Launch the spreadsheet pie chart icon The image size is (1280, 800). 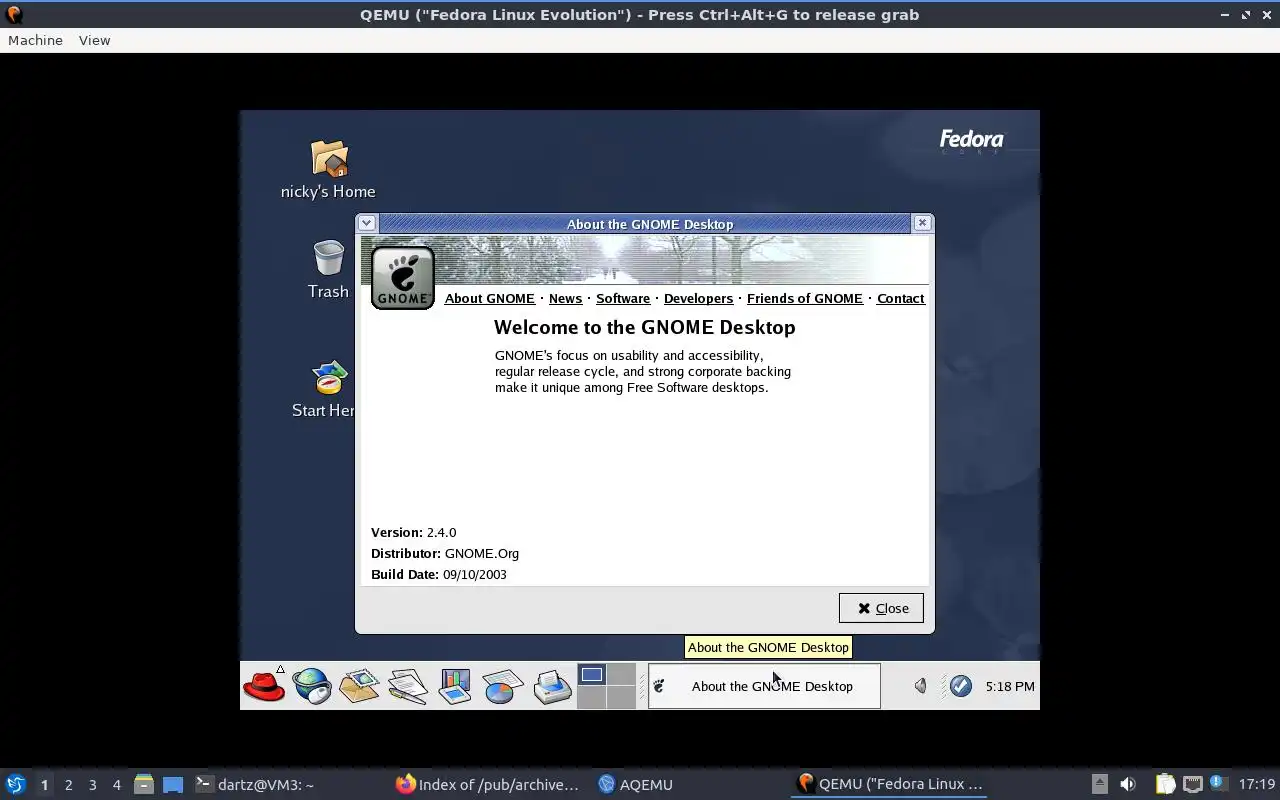click(503, 686)
